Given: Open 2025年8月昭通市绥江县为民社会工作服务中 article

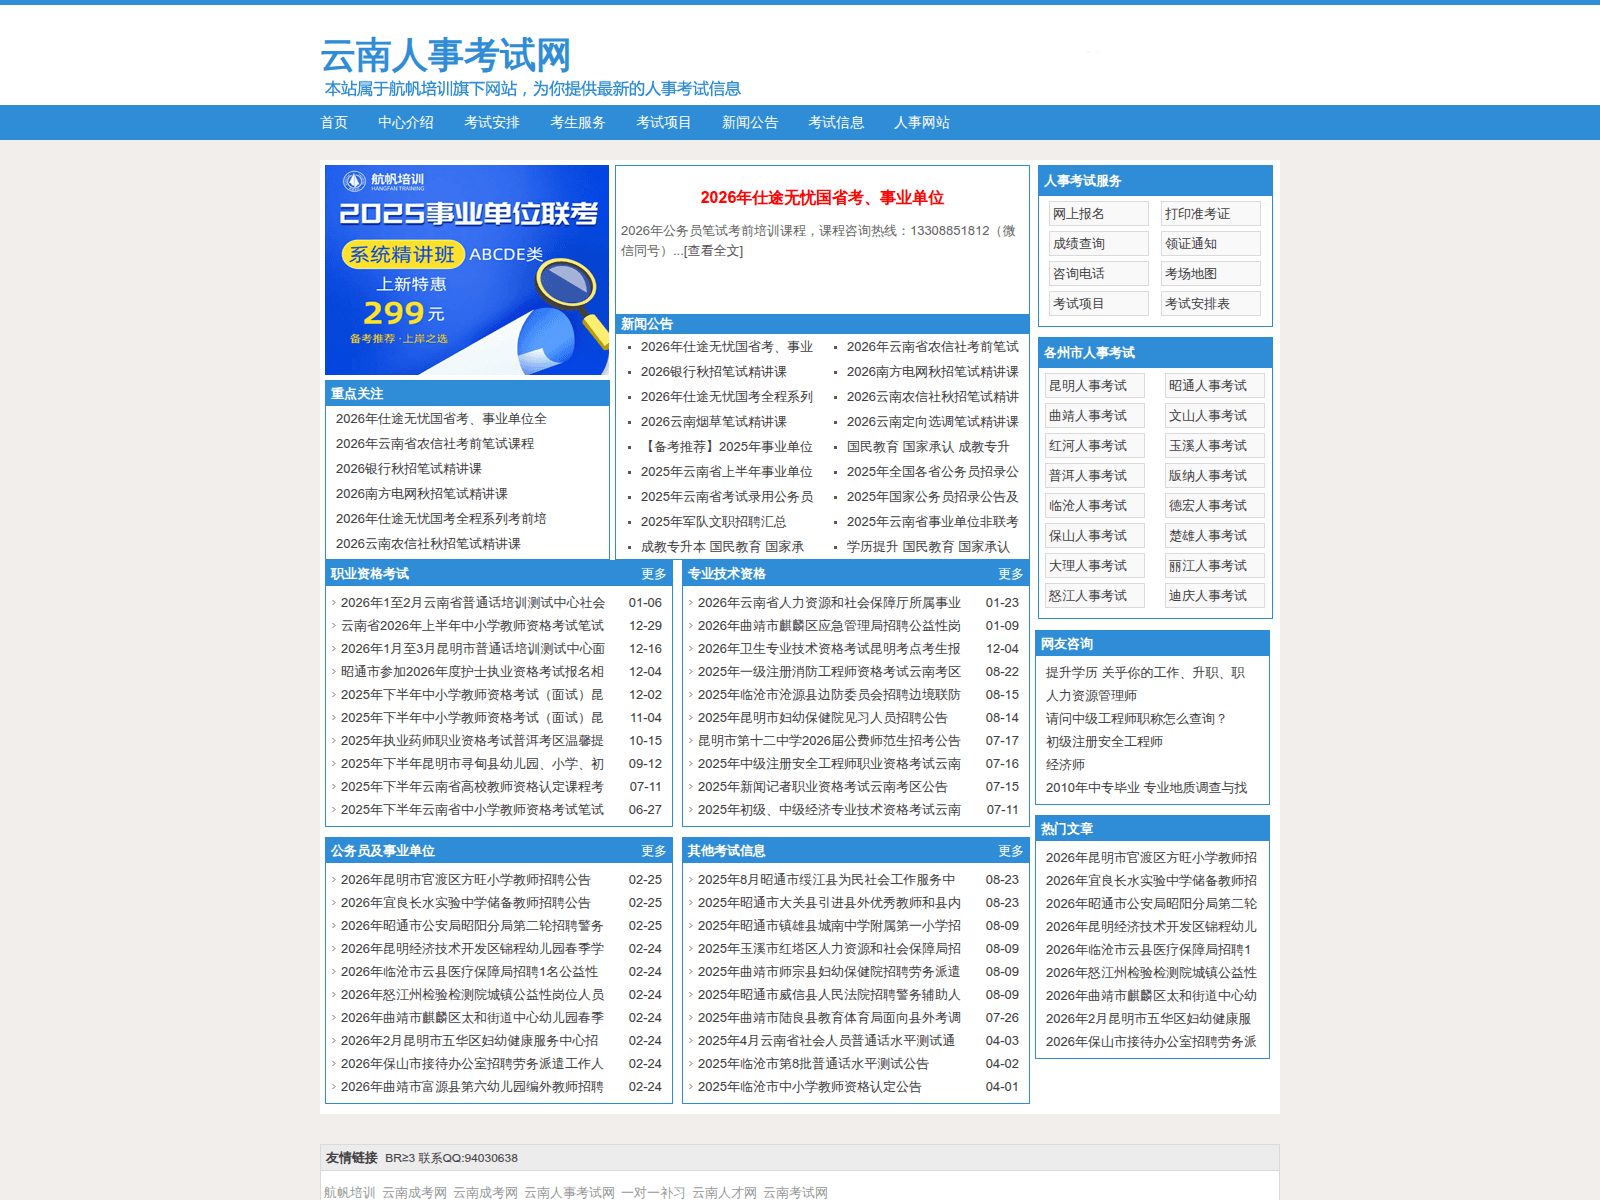Looking at the screenshot, I should 826,880.
